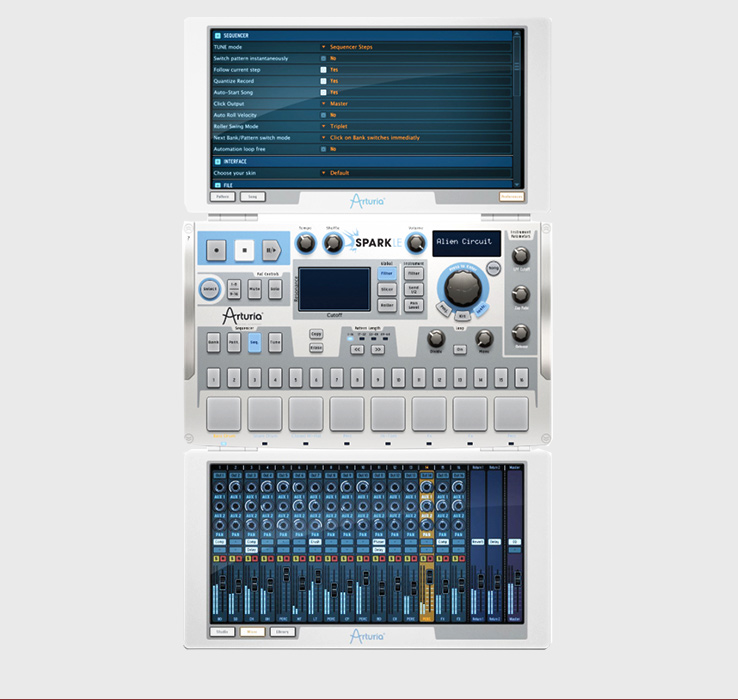The image size is (738, 700).
Task: Click the round Select pad control button
Action: click(x=210, y=289)
